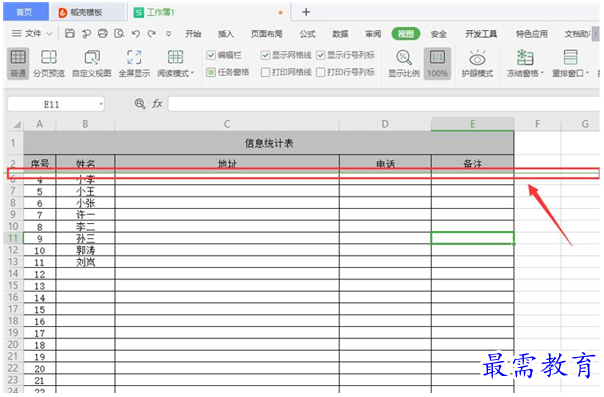Open 页面布局 Page Layout tab
Viewport: 604px width, 397px height.
pyautogui.click(x=267, y=34)
